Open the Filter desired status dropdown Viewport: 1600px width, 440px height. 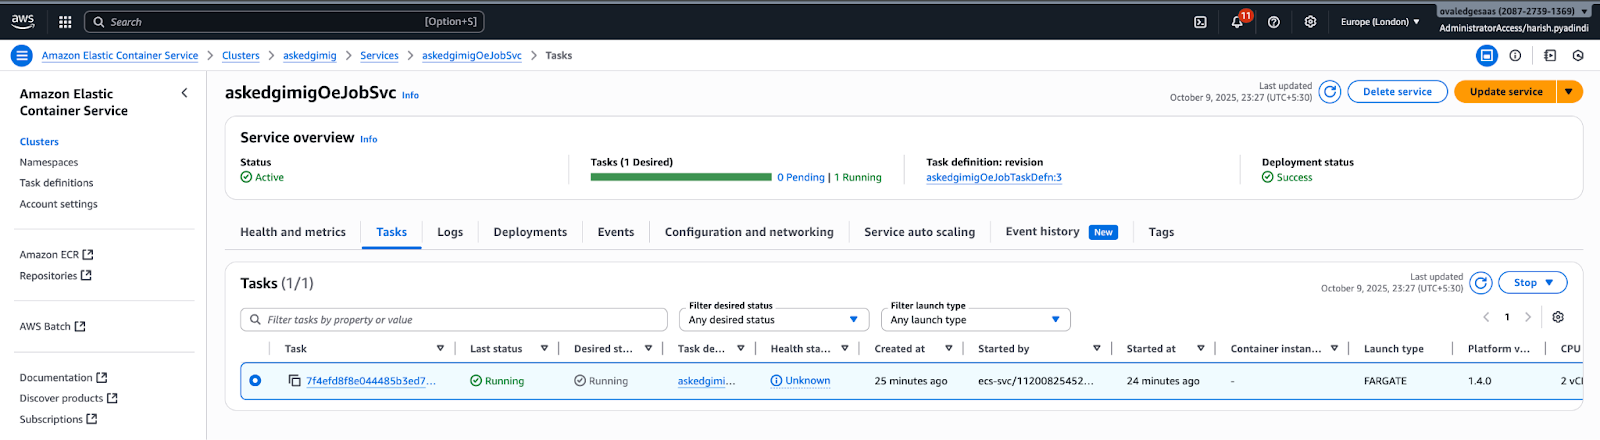point(774,320)
